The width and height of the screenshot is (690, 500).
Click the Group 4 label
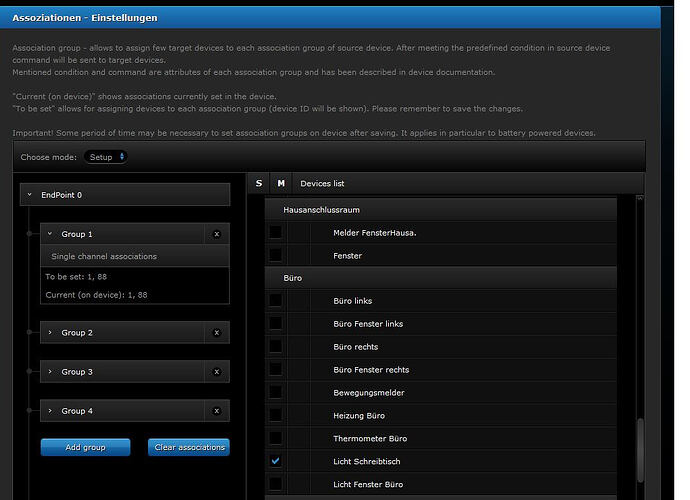pos(77,411)
